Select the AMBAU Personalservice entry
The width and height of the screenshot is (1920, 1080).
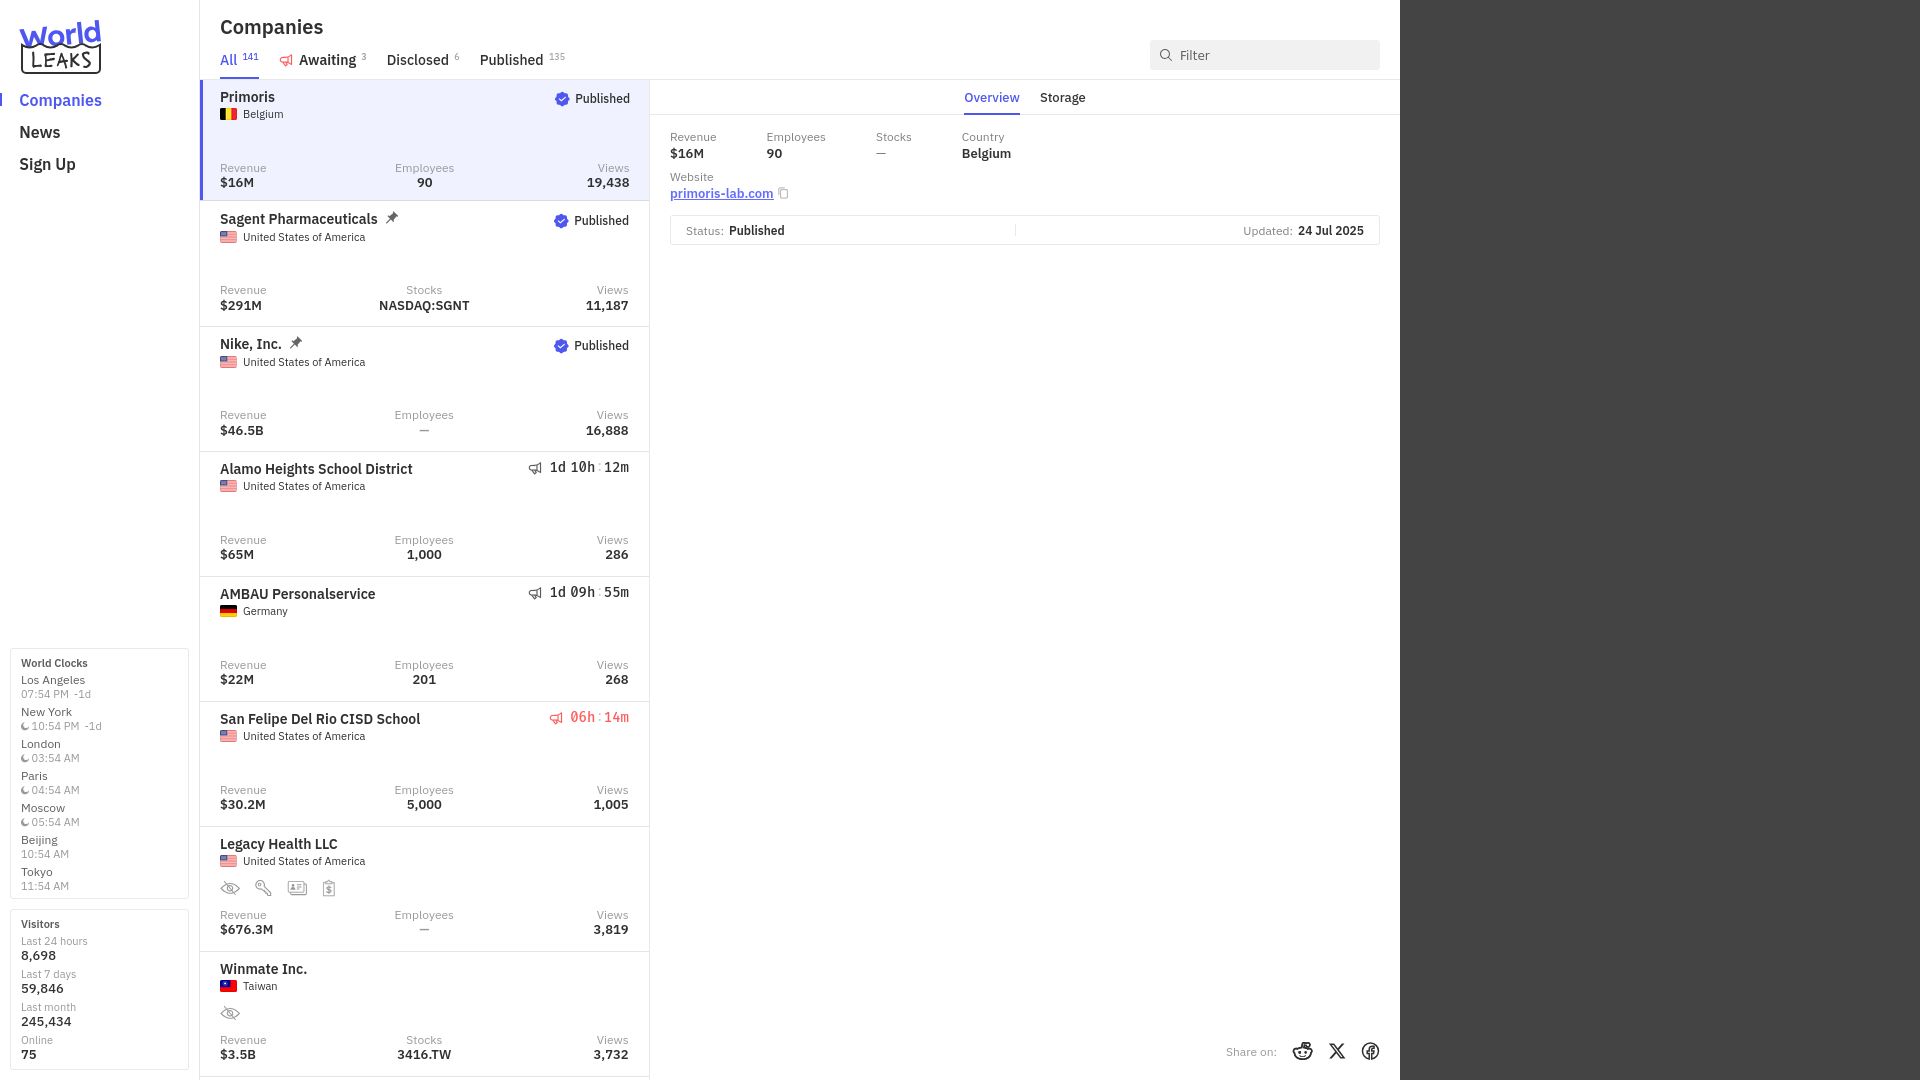pos(424,639)
